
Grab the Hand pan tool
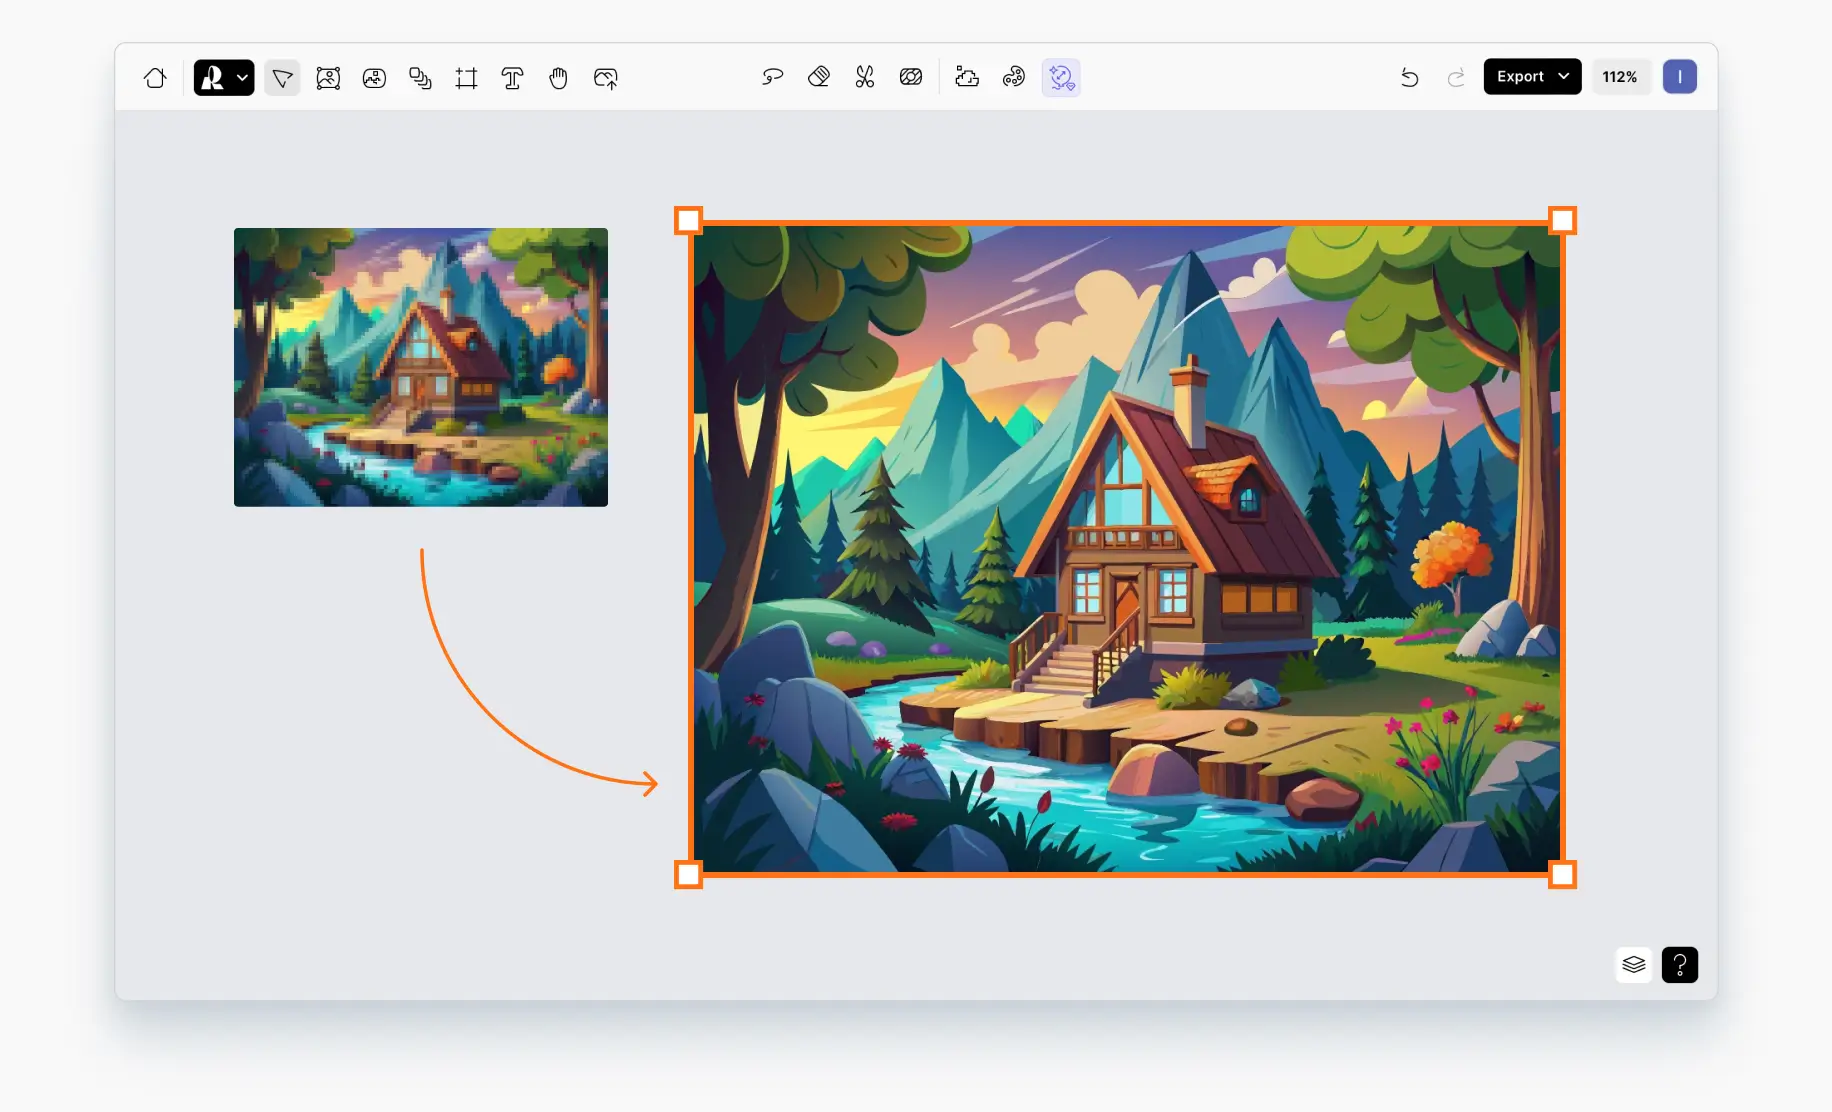[x=558, y=77]
